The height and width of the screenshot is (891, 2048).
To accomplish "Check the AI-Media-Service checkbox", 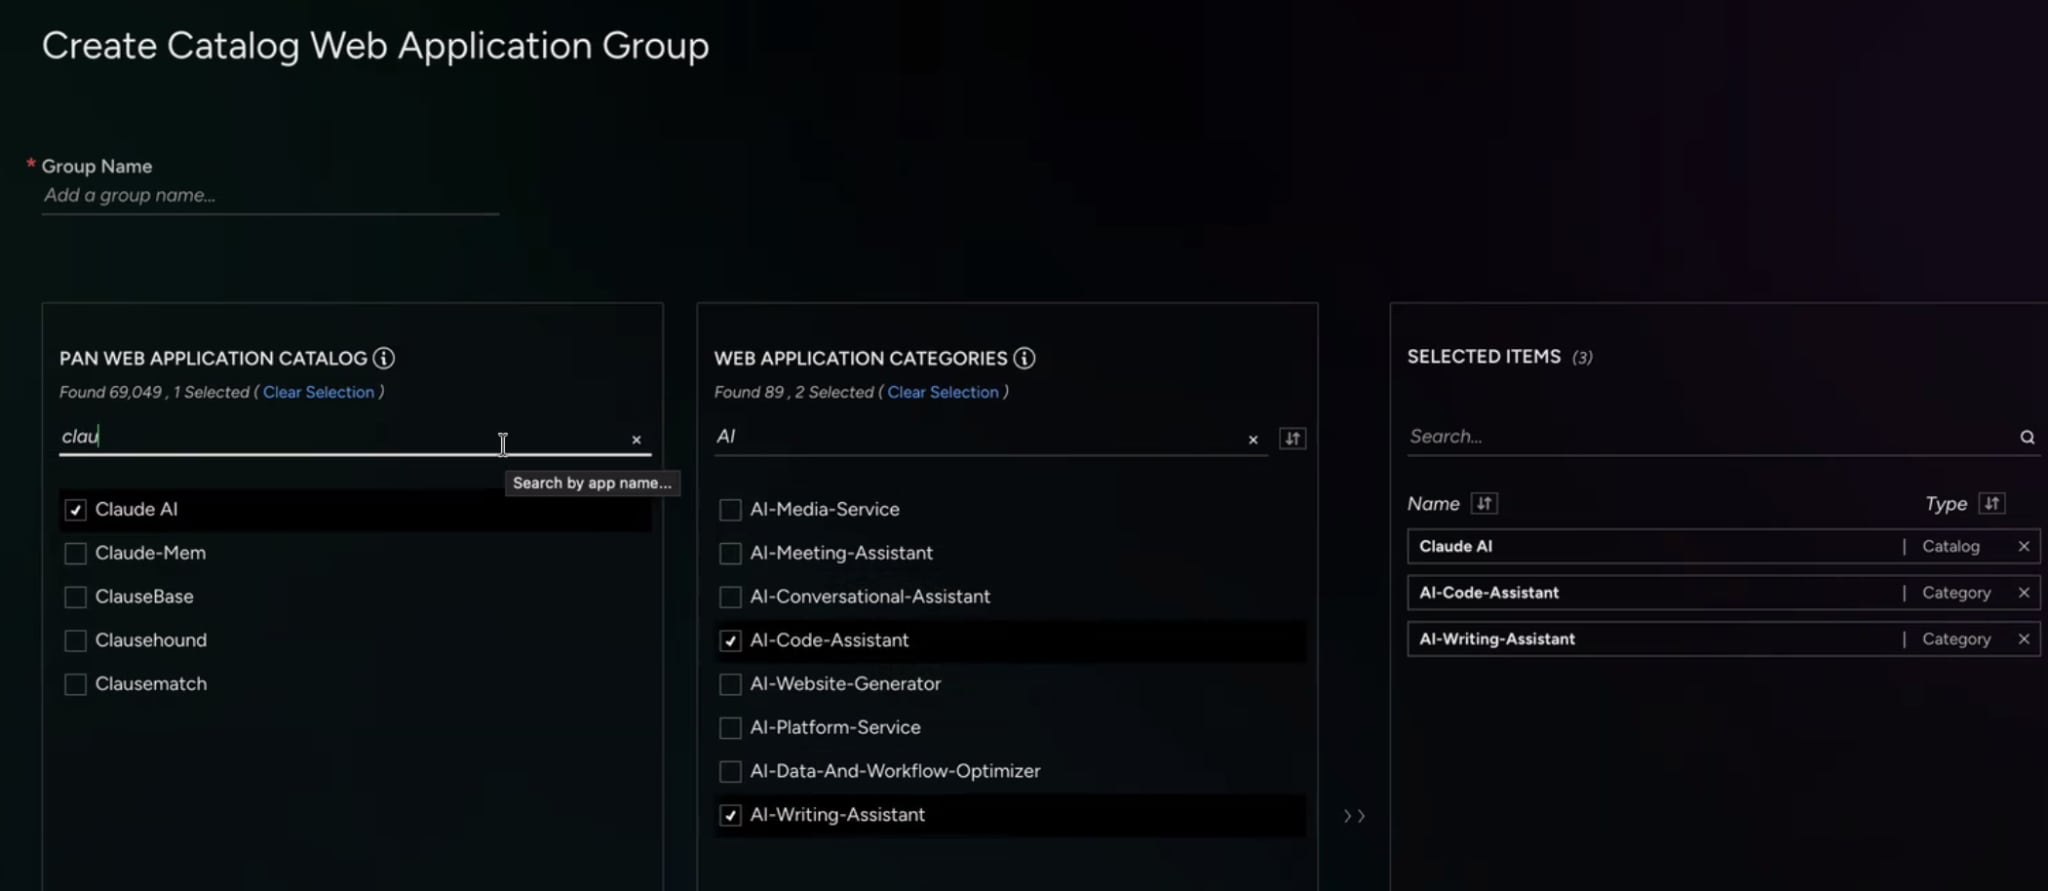I will coord(730,510).
